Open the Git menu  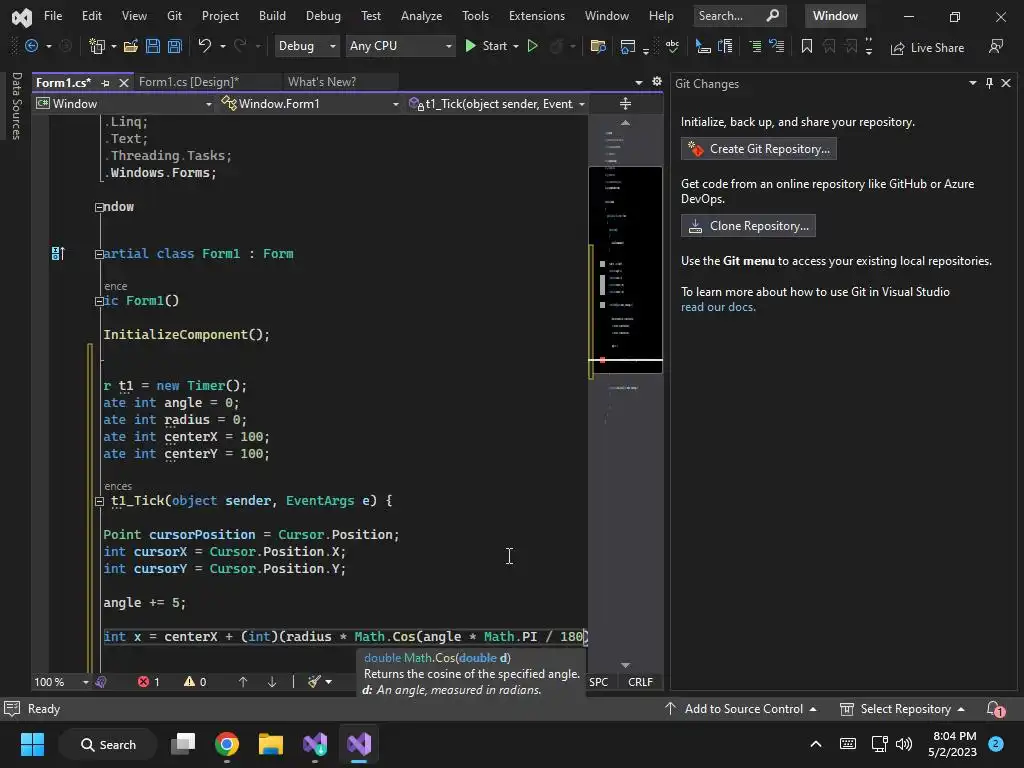(x=174, y=16)
